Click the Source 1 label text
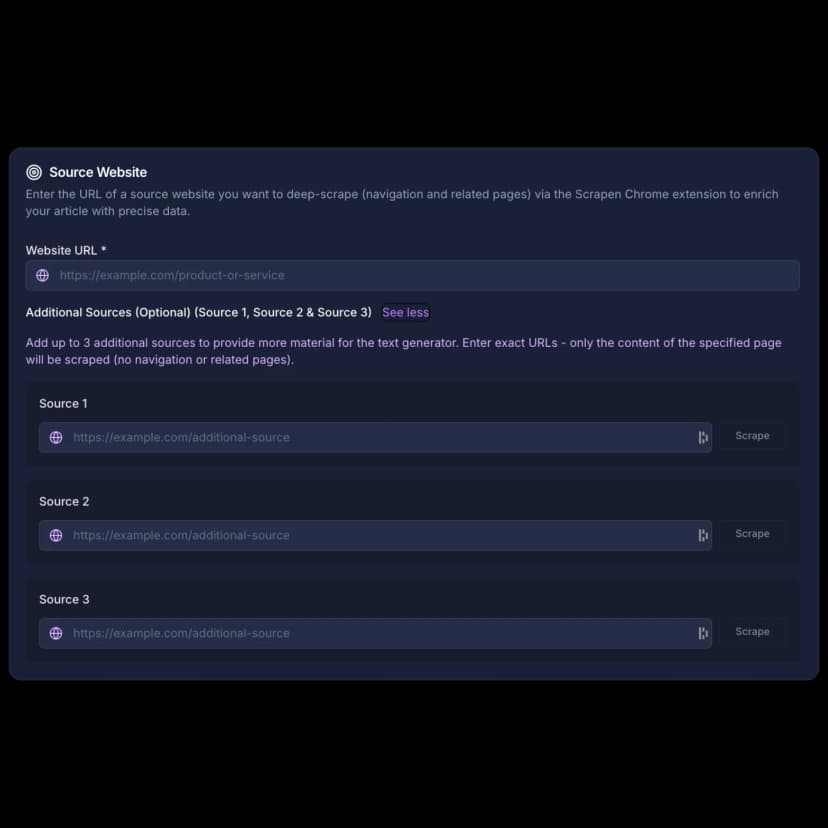Screen dimensions: 828x828 pos(63,403)
